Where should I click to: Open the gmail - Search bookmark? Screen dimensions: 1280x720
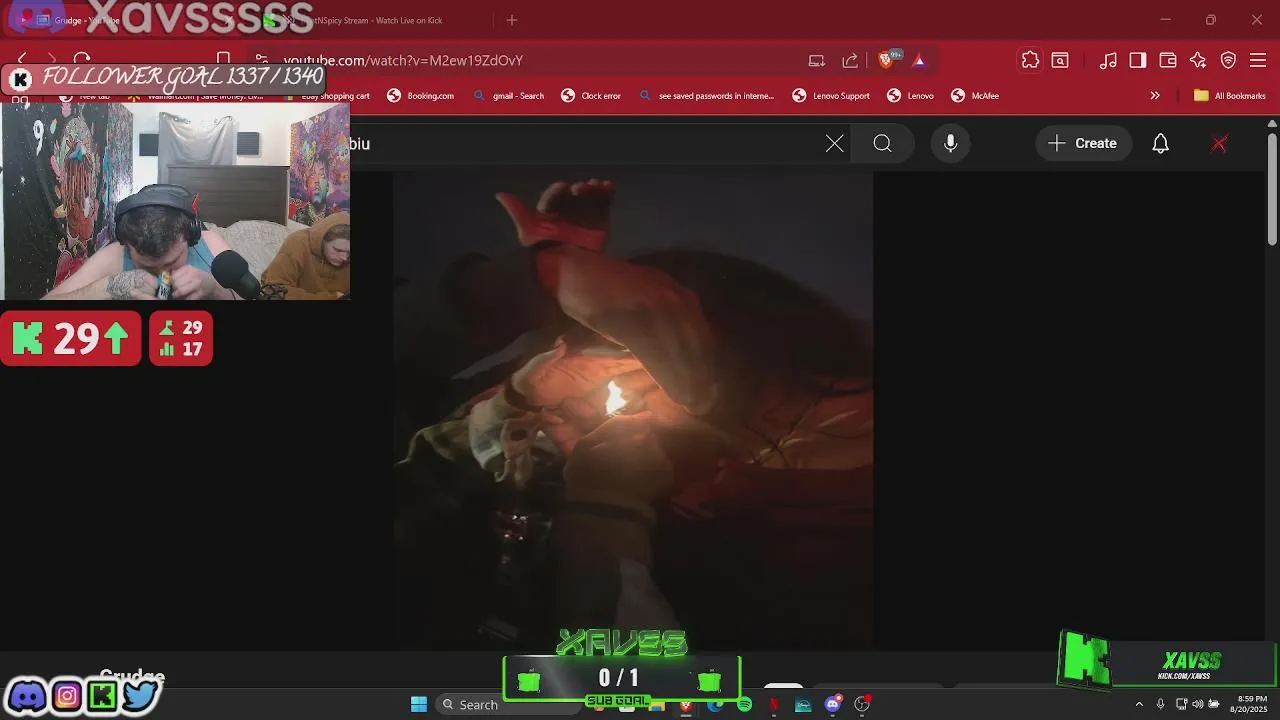point(509,96)
